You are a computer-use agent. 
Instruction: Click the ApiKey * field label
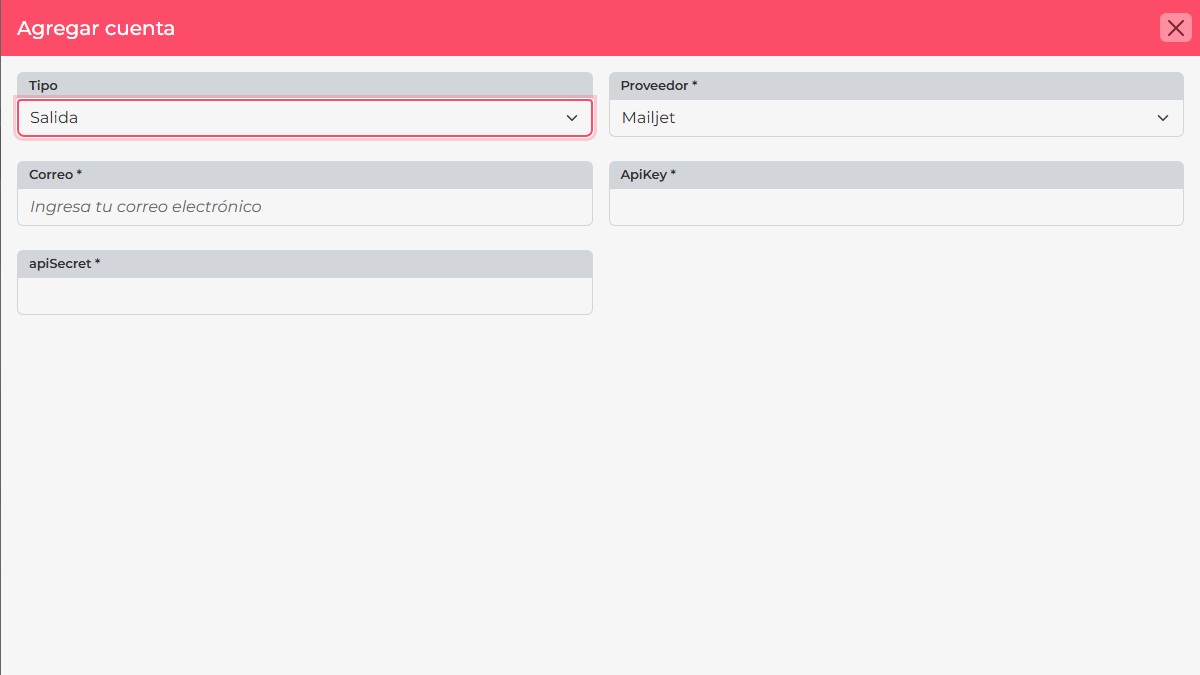648,175
